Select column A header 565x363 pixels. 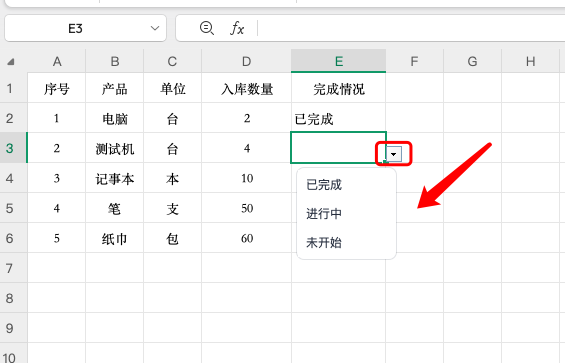[x=57, y=61]
